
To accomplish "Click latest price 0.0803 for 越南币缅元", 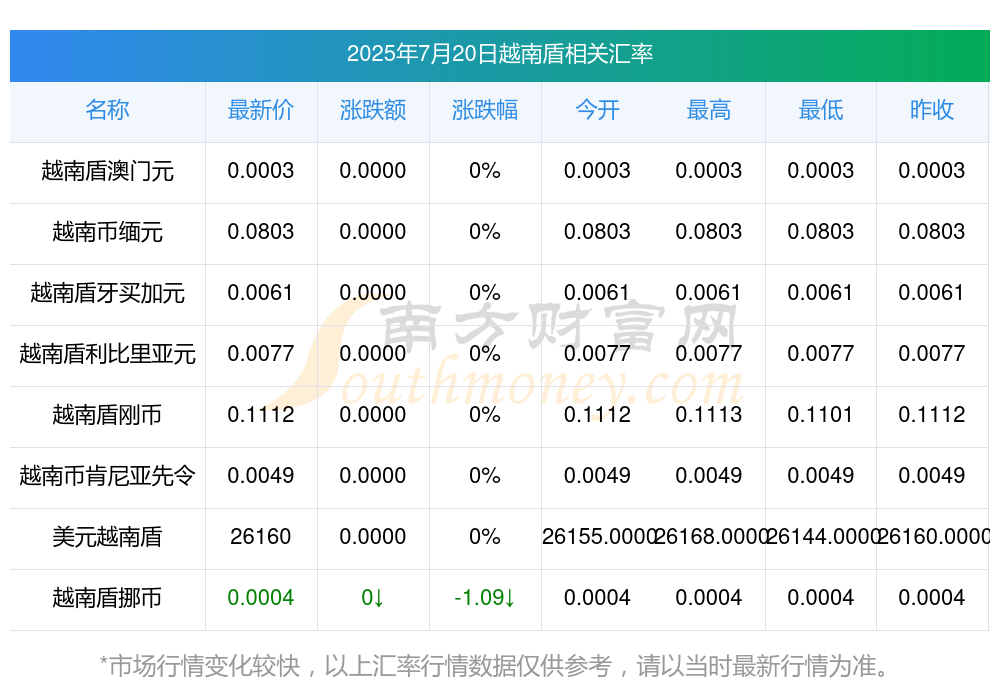I will (261, 232).
